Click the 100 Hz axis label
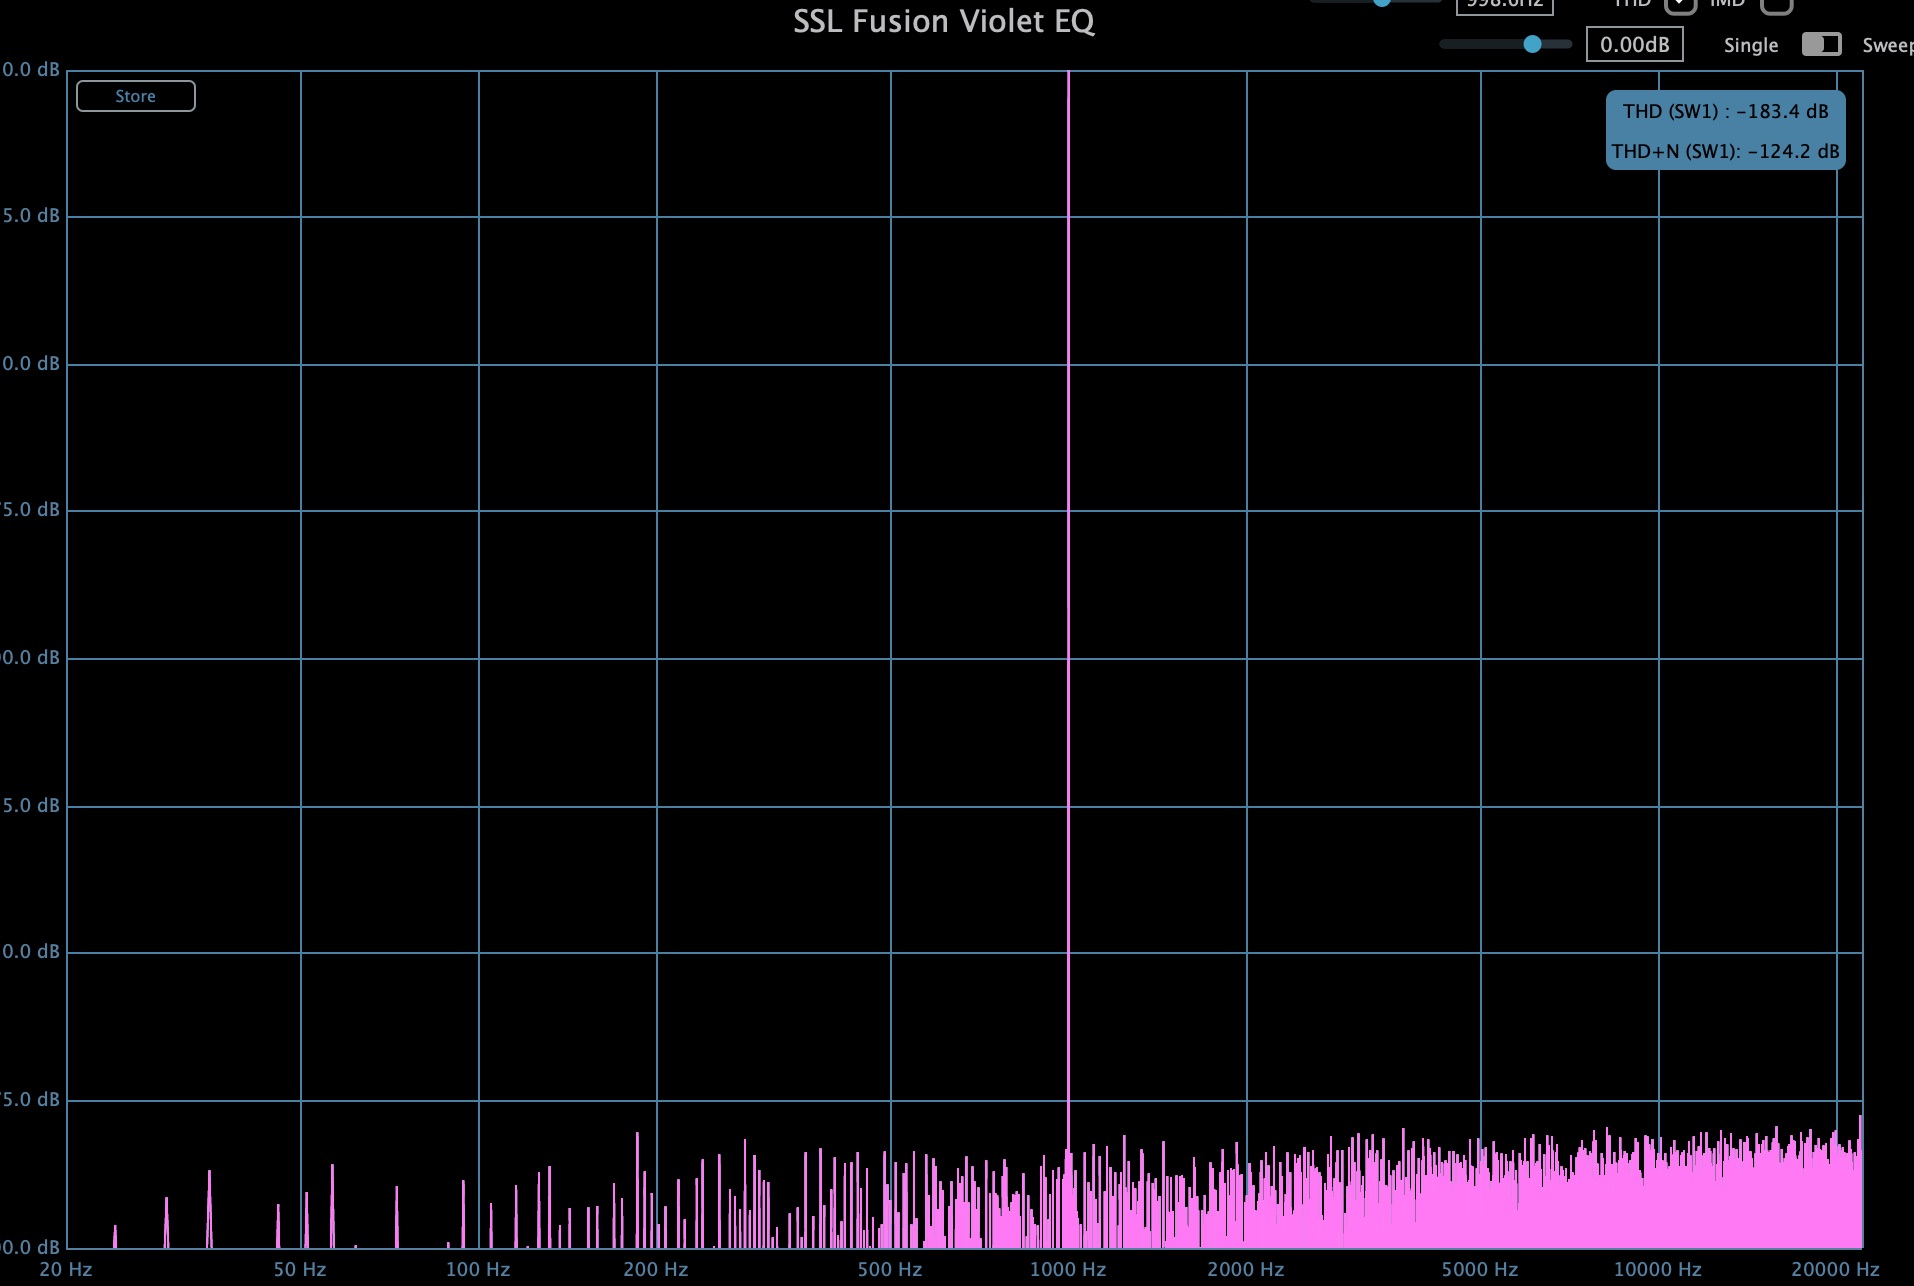Viewport: 1914px width, 1286px height. [478, 1270]
